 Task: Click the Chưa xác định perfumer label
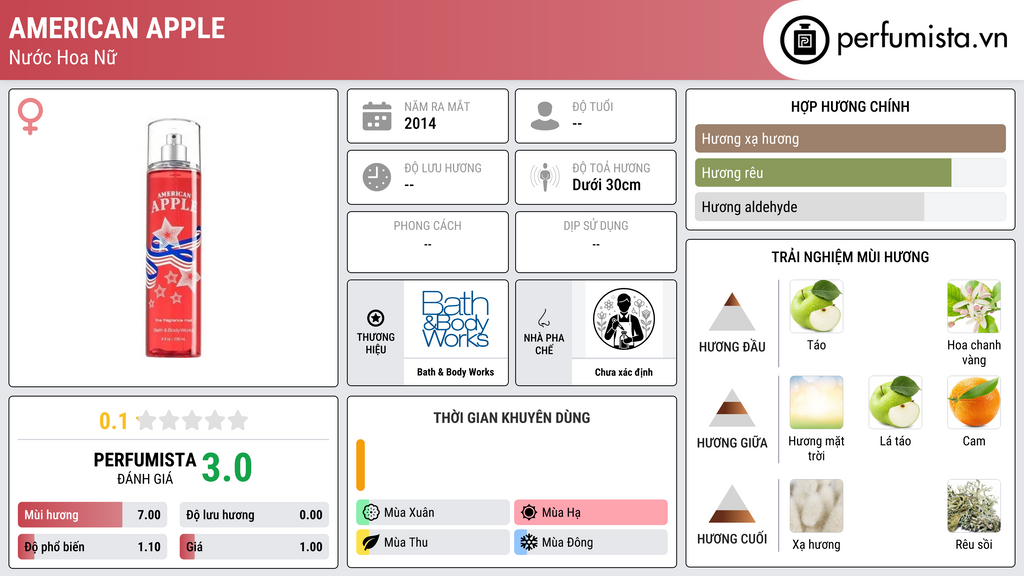tap(624, 372)
